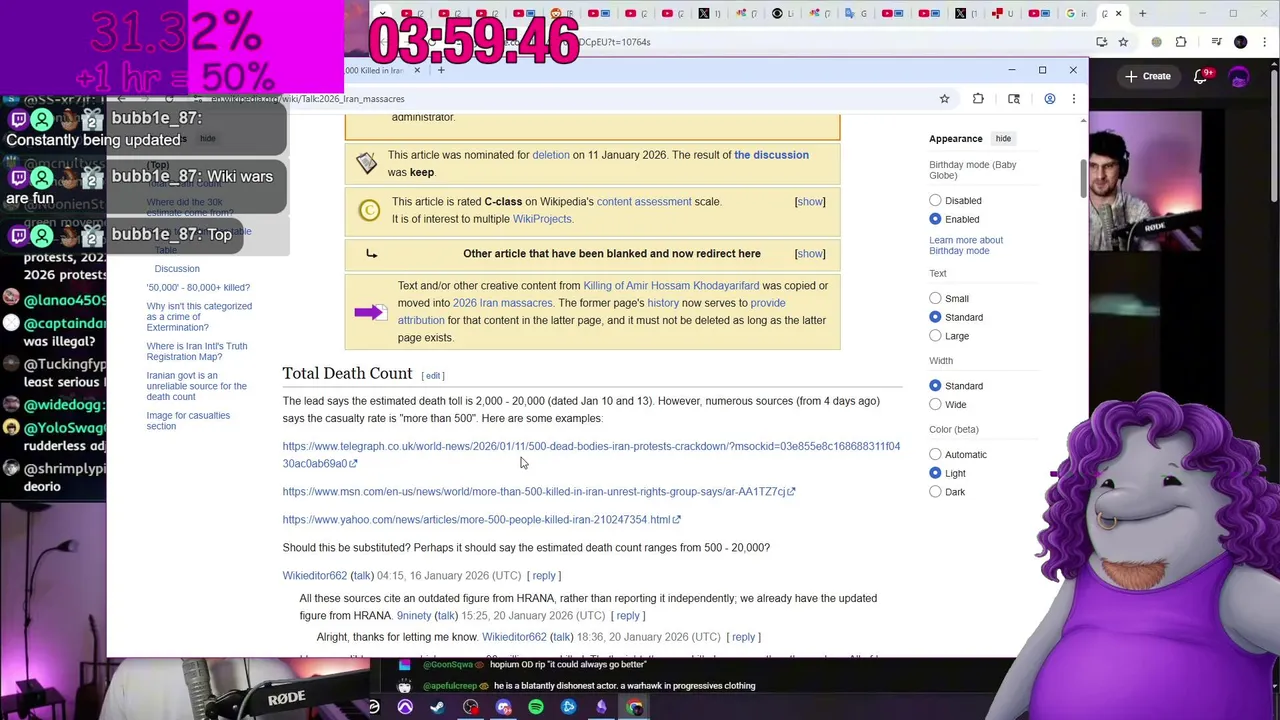Viewport: 1280px width, 720px height.
Task: Open Chrome profile icon in Wikipedia window
Action: pos(1049,99)
